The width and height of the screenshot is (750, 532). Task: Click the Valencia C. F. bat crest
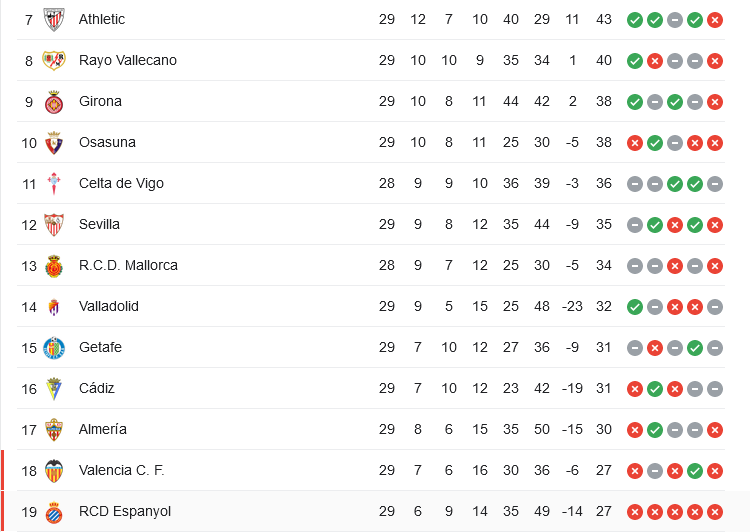54,471
